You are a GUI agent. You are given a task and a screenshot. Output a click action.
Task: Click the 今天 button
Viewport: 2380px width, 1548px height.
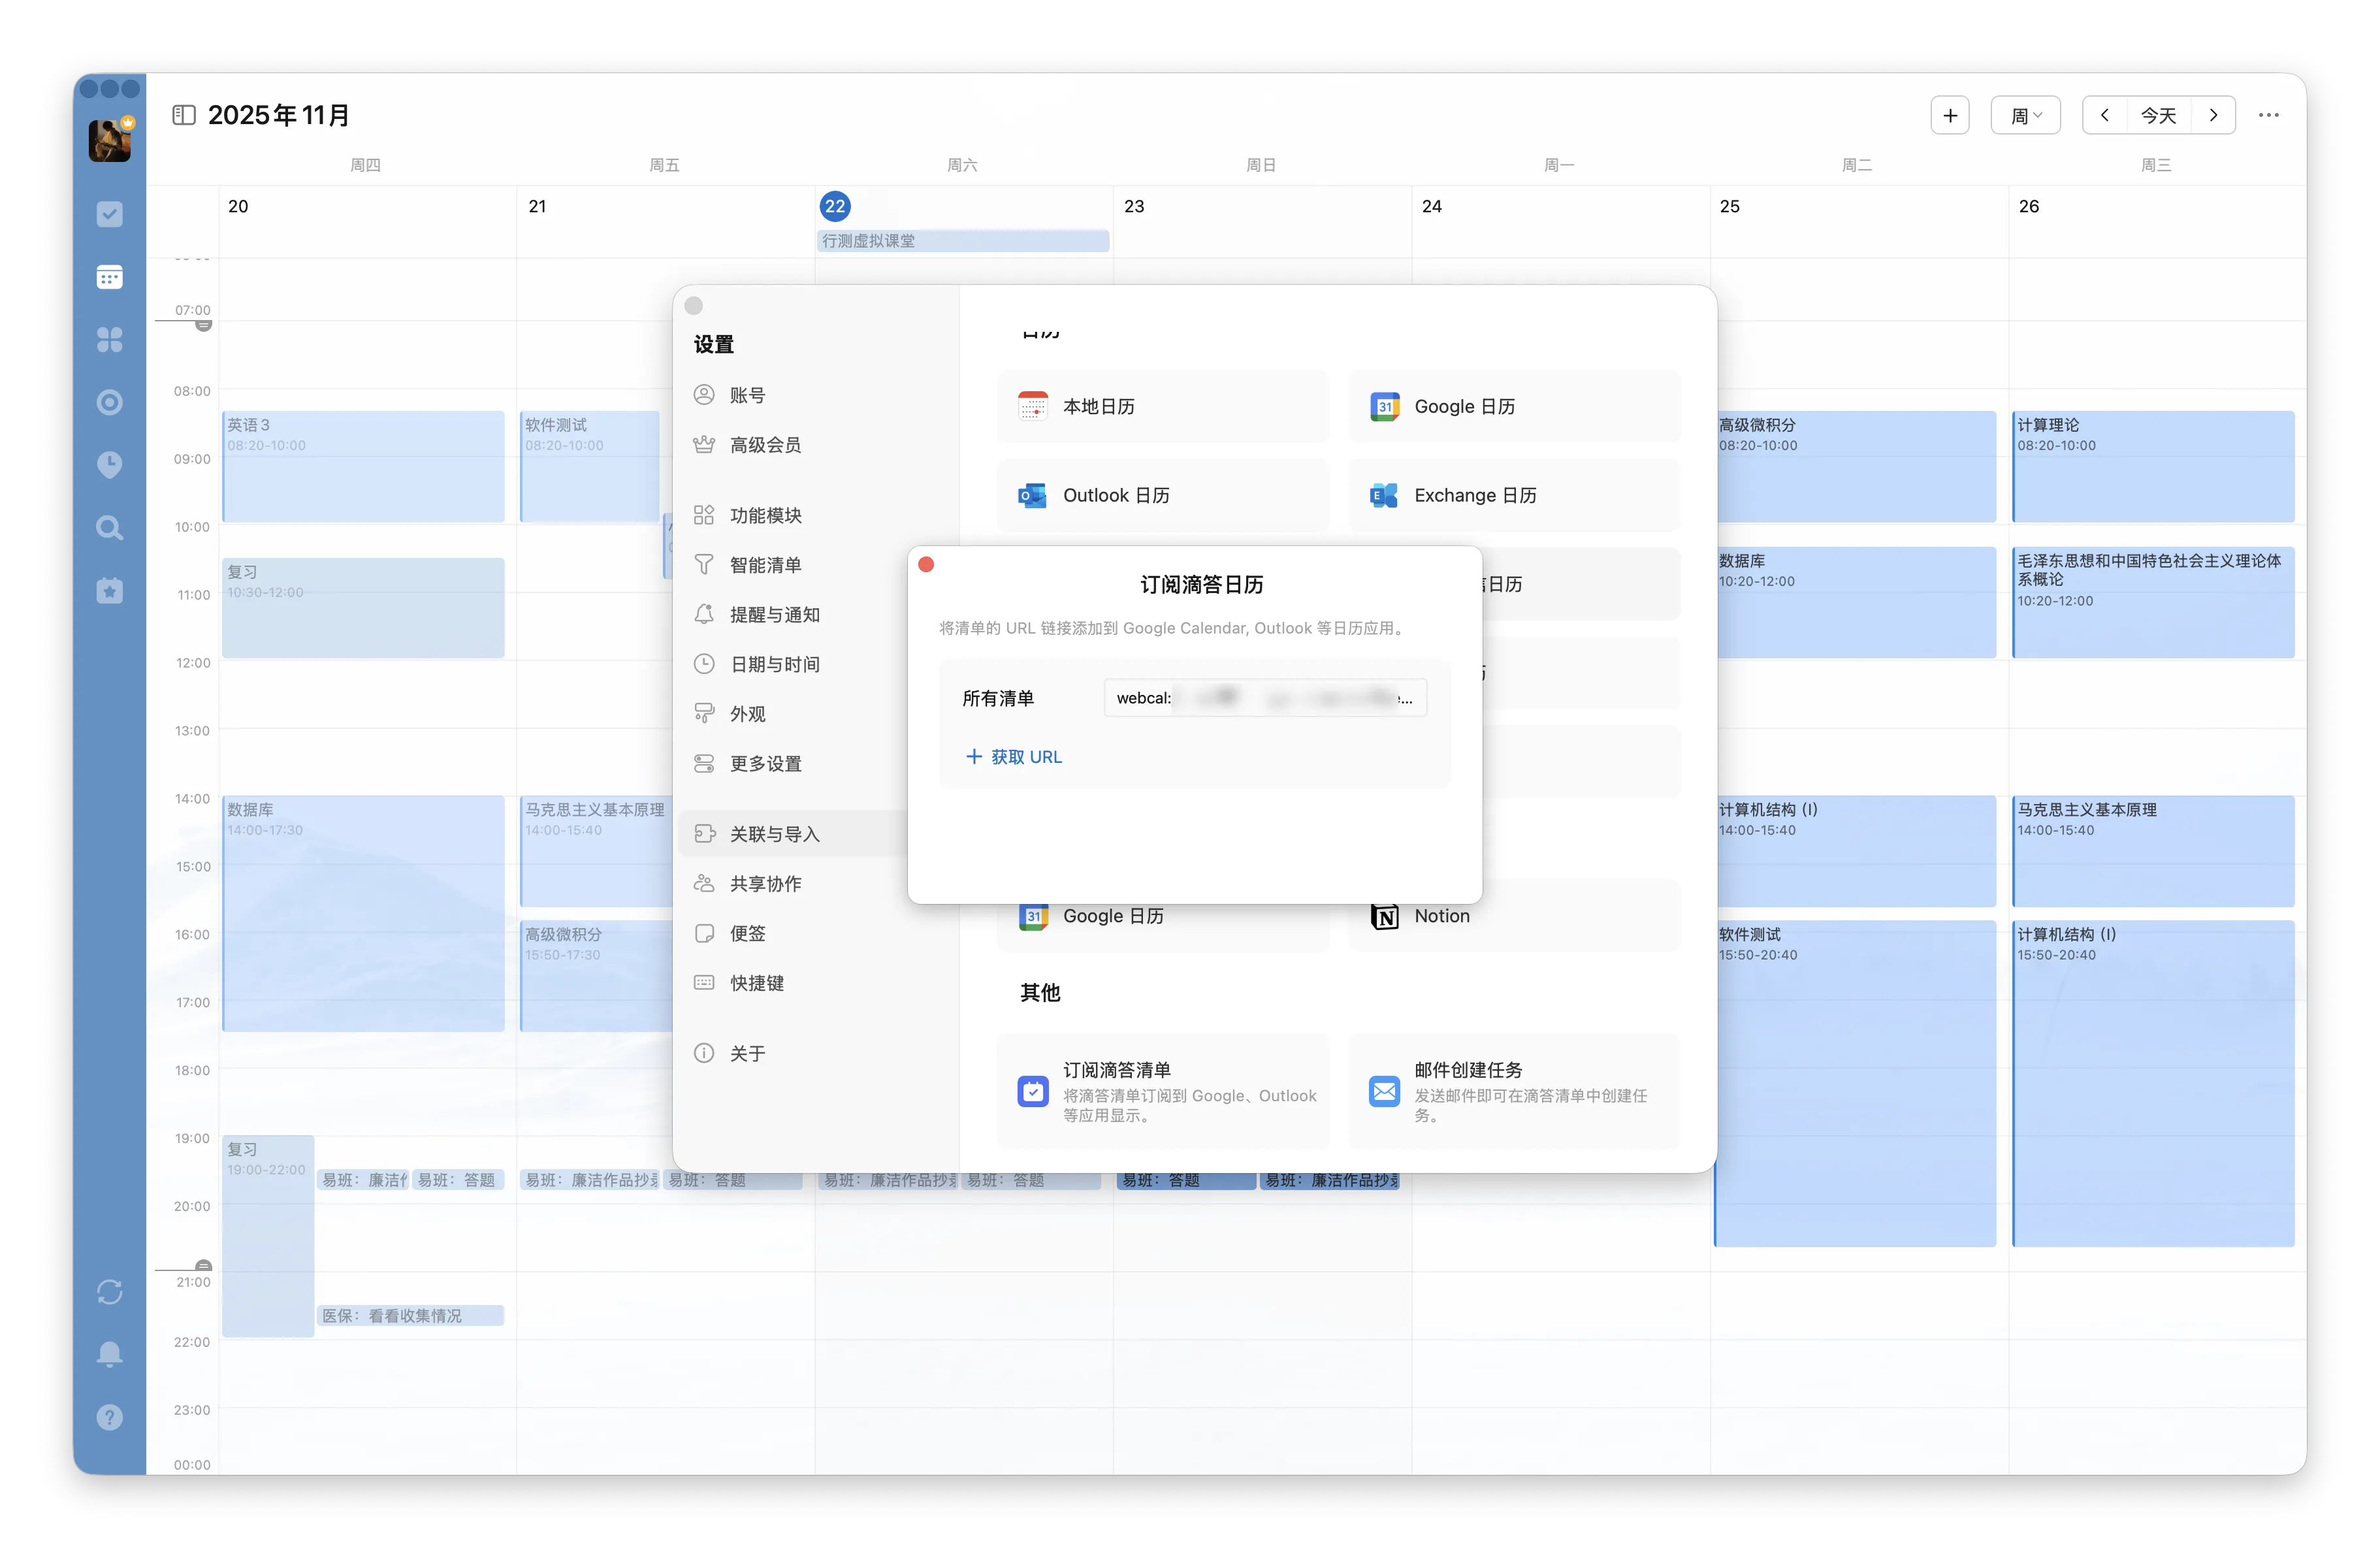click(x=2158, y=115)
